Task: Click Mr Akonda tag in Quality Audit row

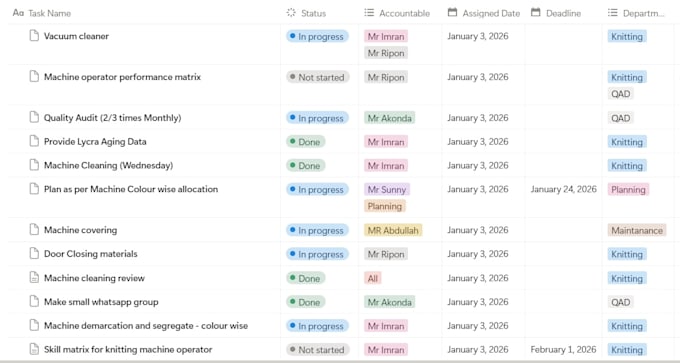Action: [x=389, y=118]
